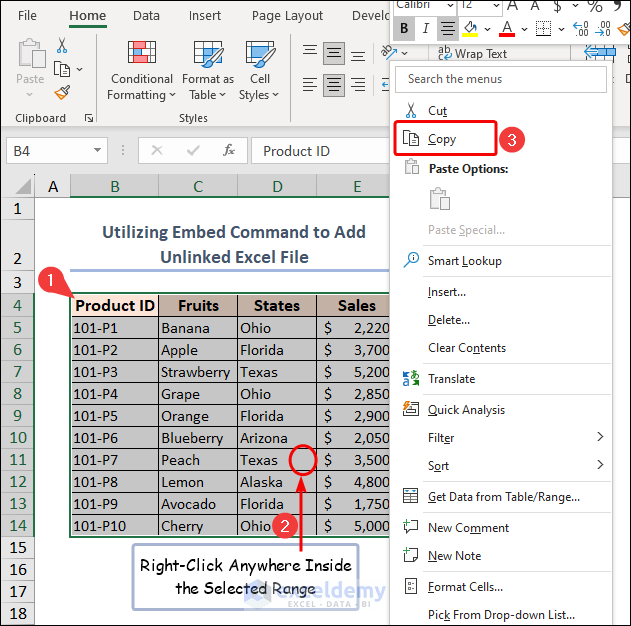
Task: Click Format as Table icon
Action: pyautogui.click(x=208, y=54)
